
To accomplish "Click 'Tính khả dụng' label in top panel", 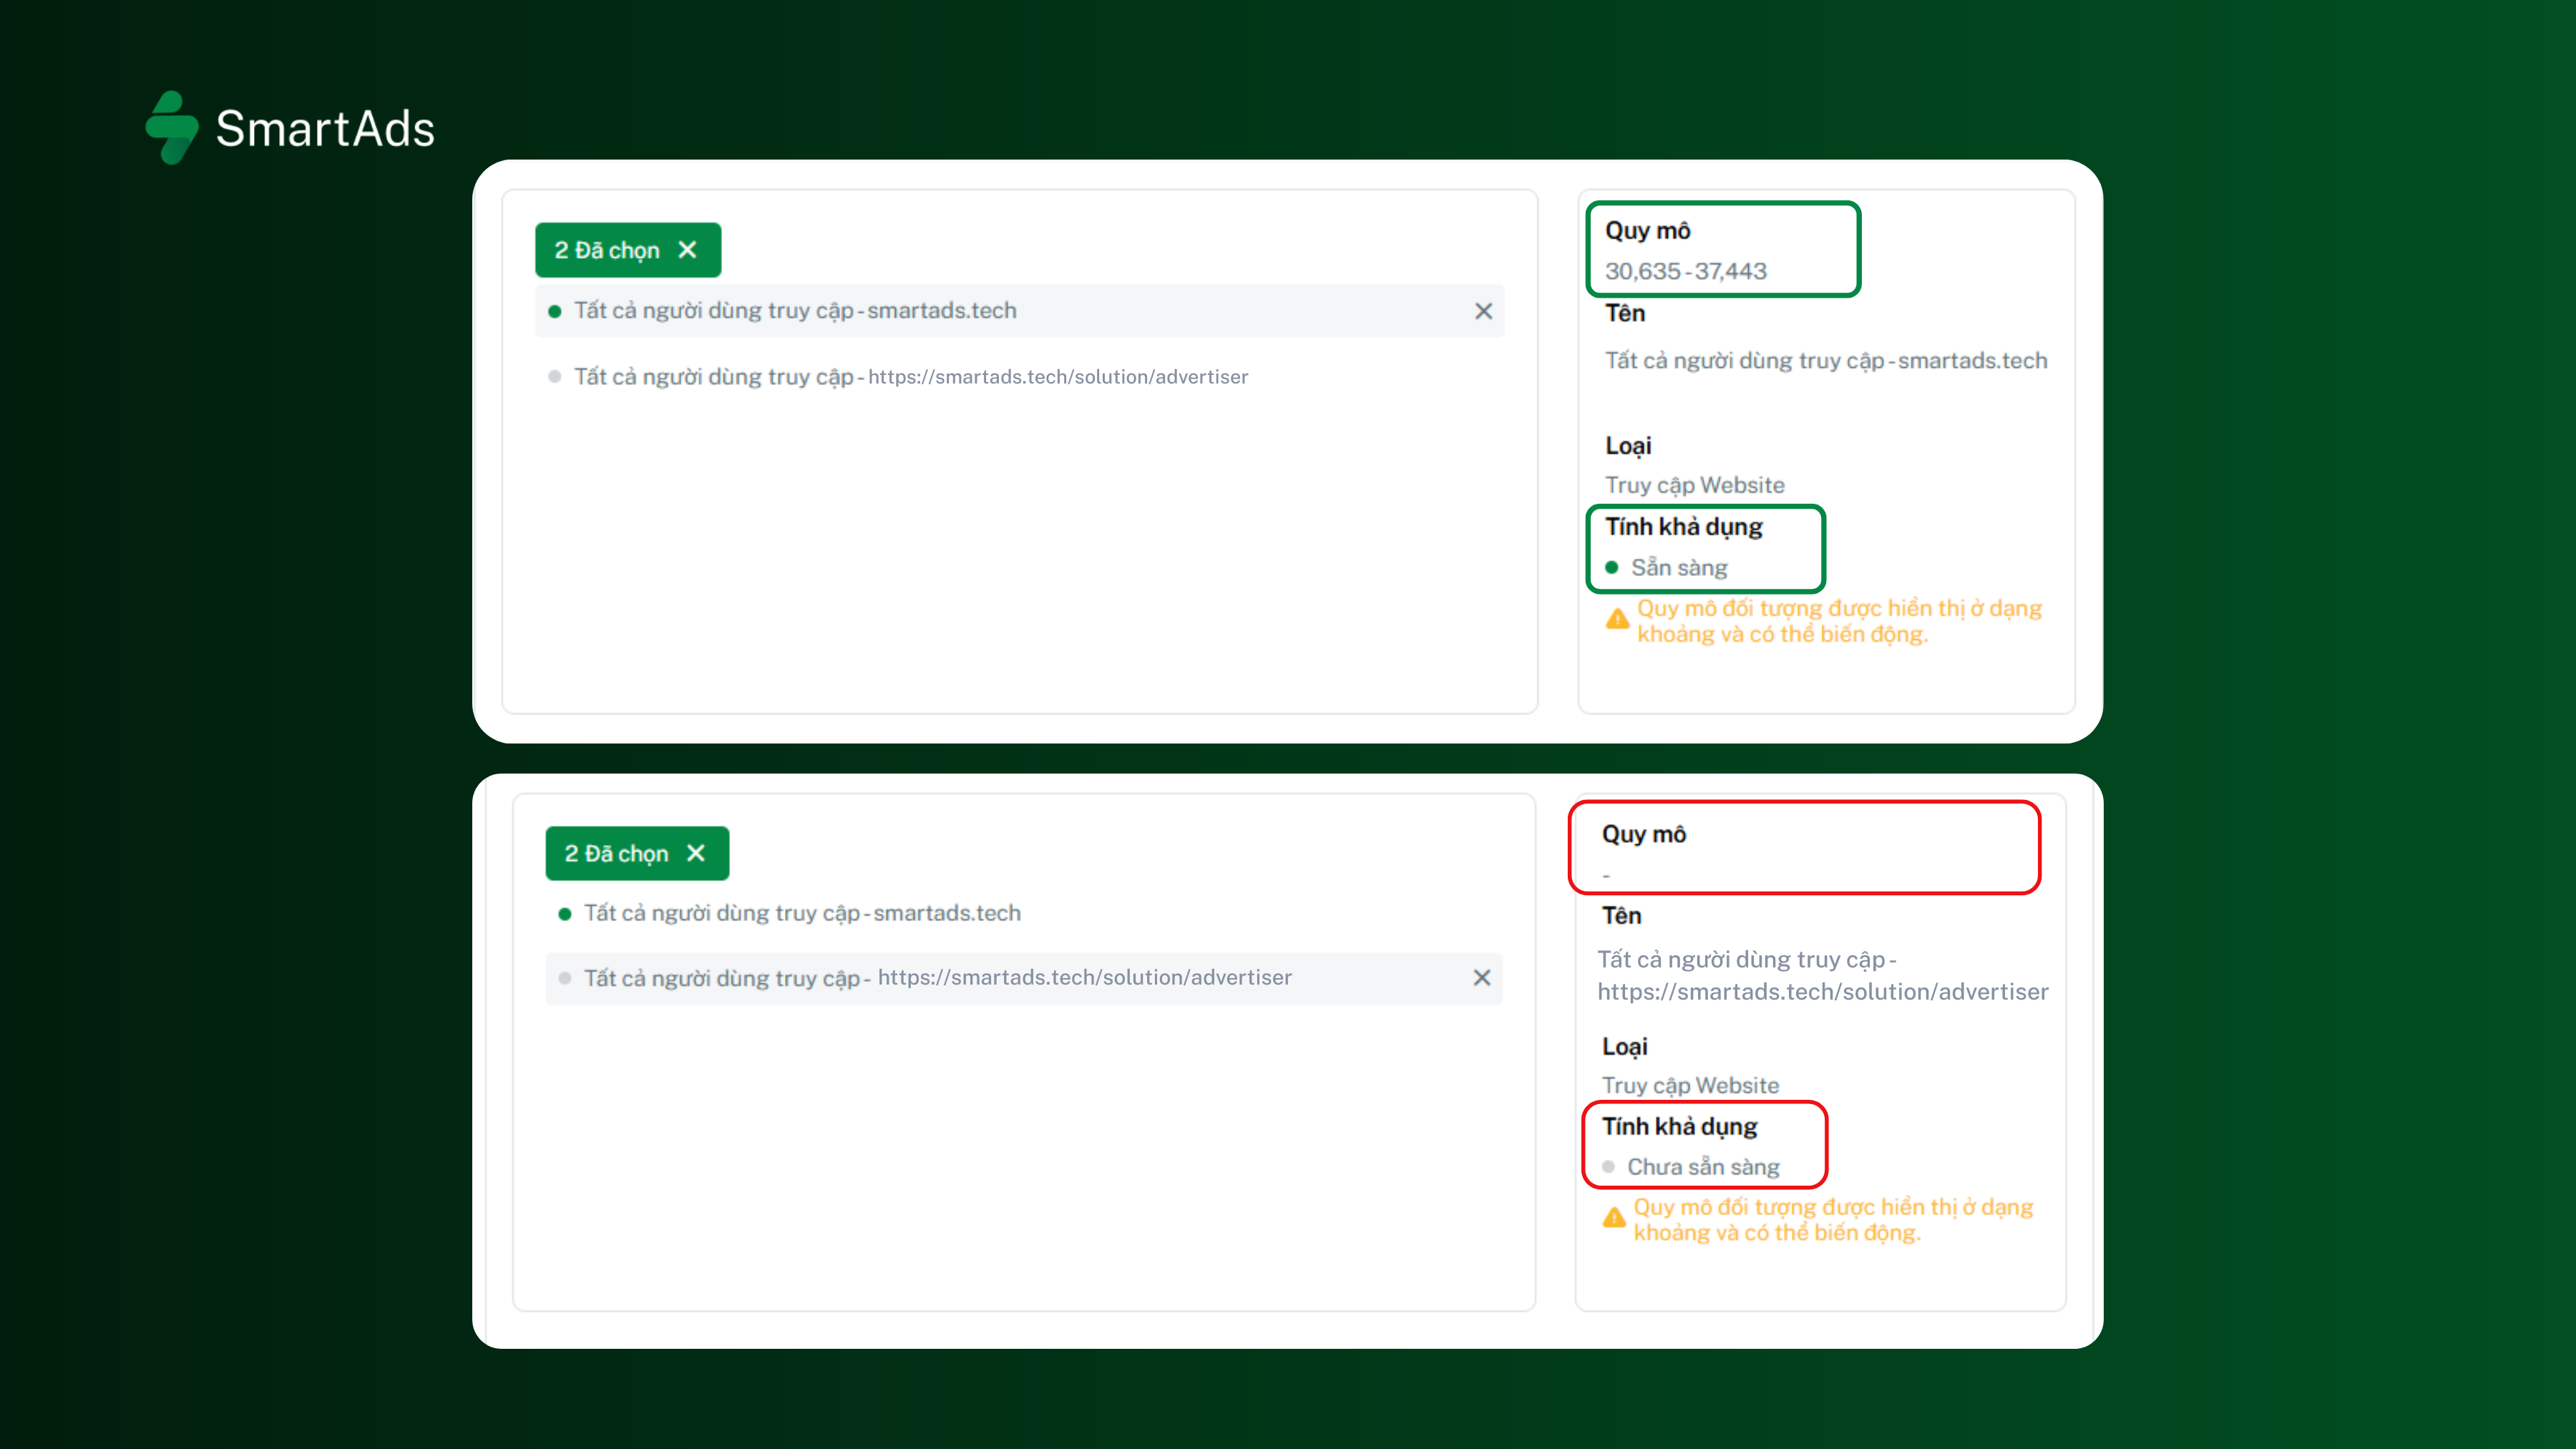I will (x=1684, y=527).
